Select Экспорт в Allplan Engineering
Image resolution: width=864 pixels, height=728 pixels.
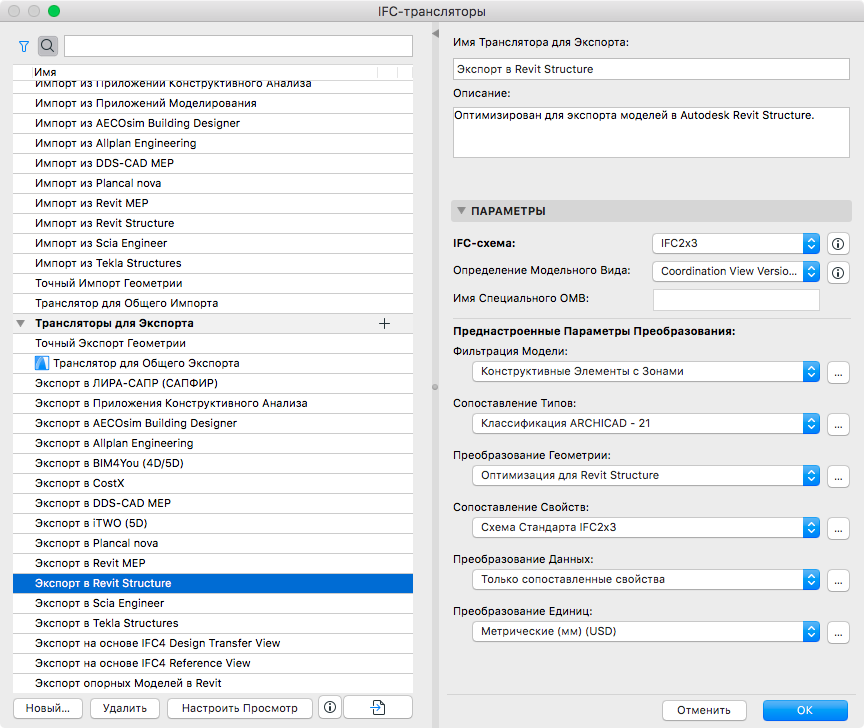tap(213, 444)
